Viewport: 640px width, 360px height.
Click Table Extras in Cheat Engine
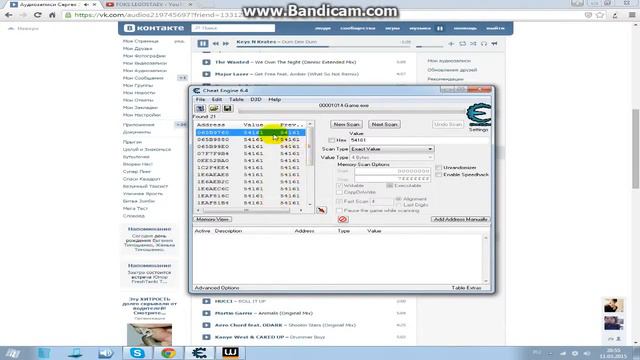pos(466,288)
